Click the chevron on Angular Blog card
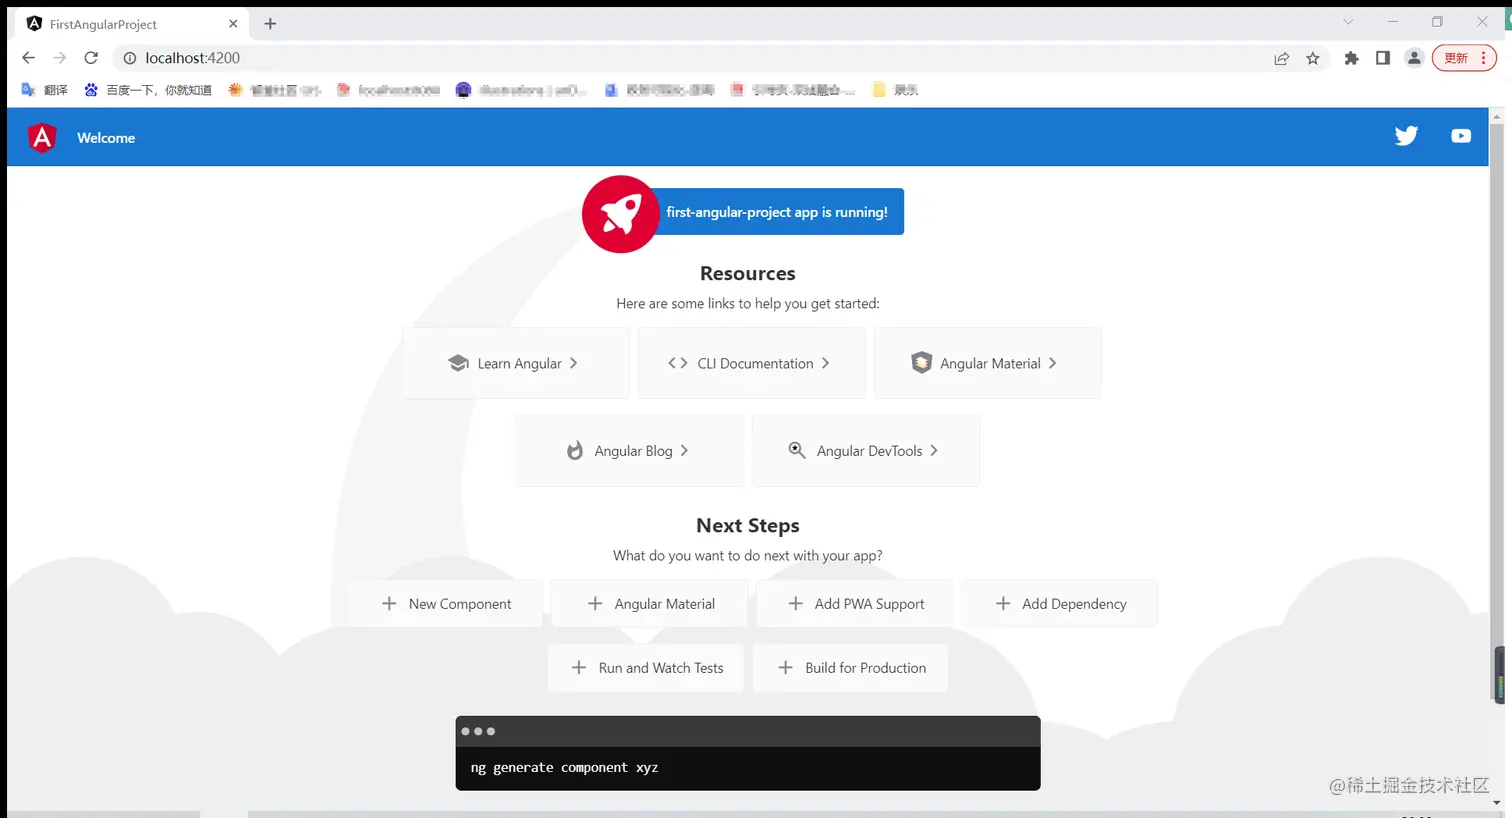 point(684,450)
